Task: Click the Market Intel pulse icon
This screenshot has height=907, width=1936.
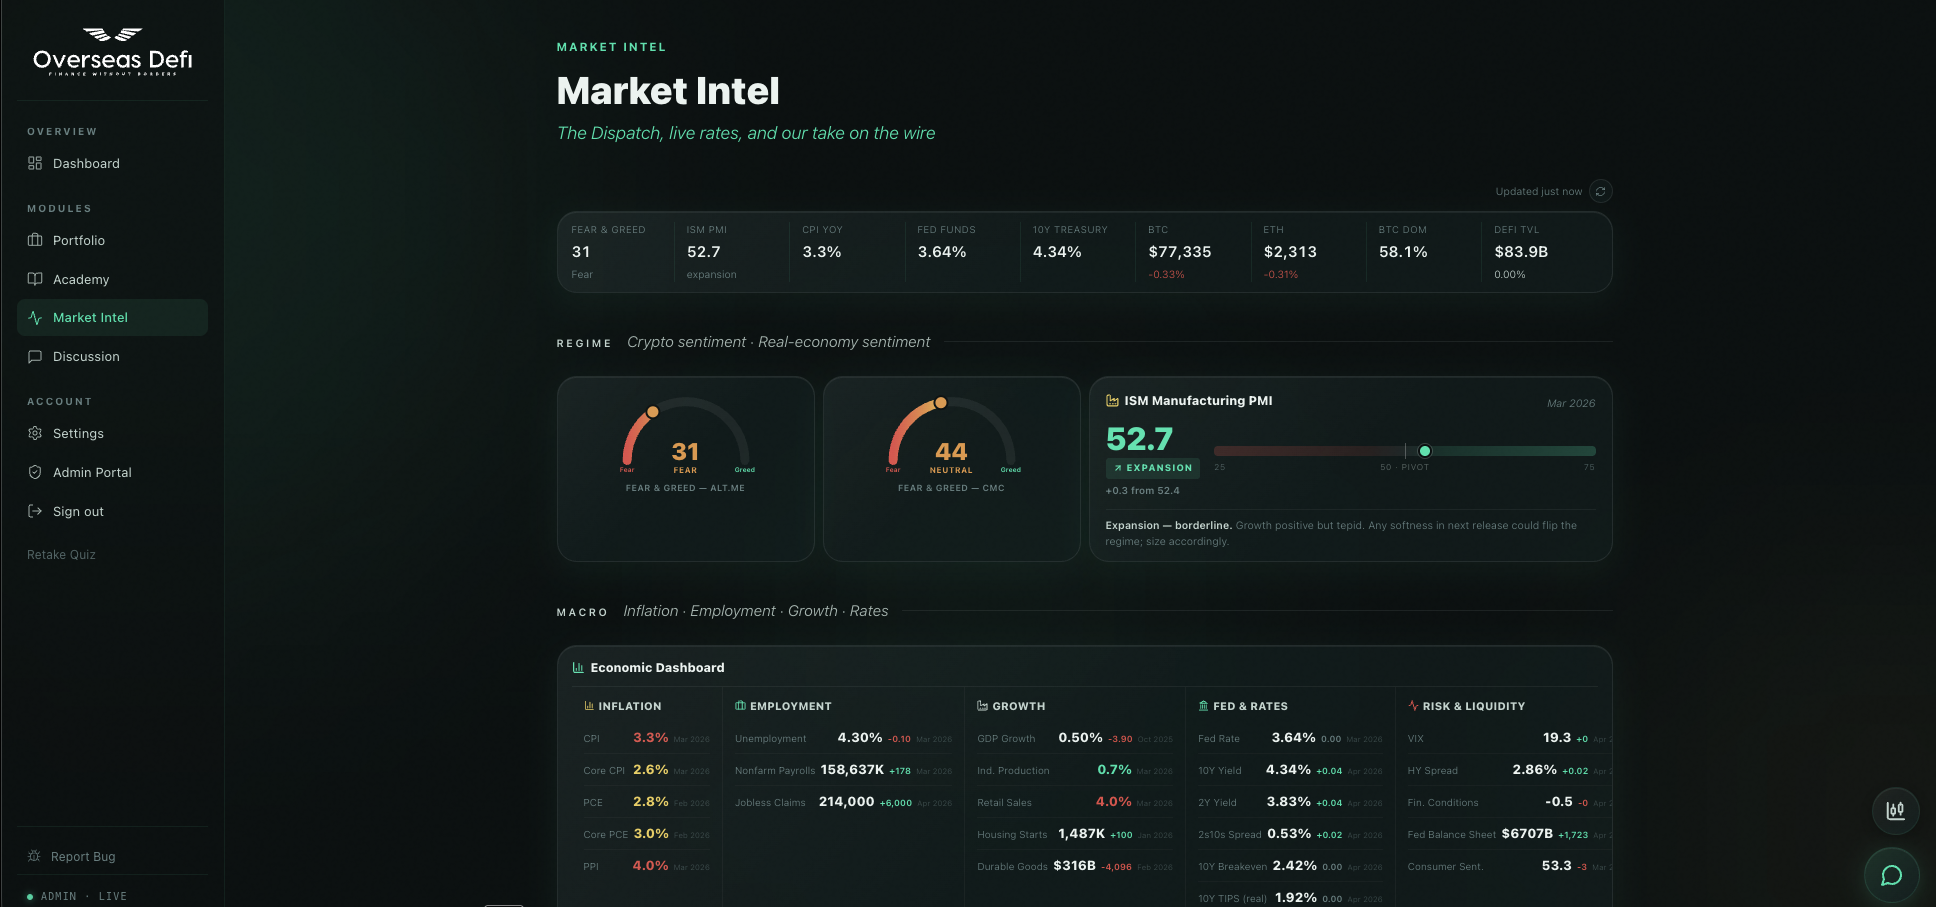Action: click(x=35, y=317)
